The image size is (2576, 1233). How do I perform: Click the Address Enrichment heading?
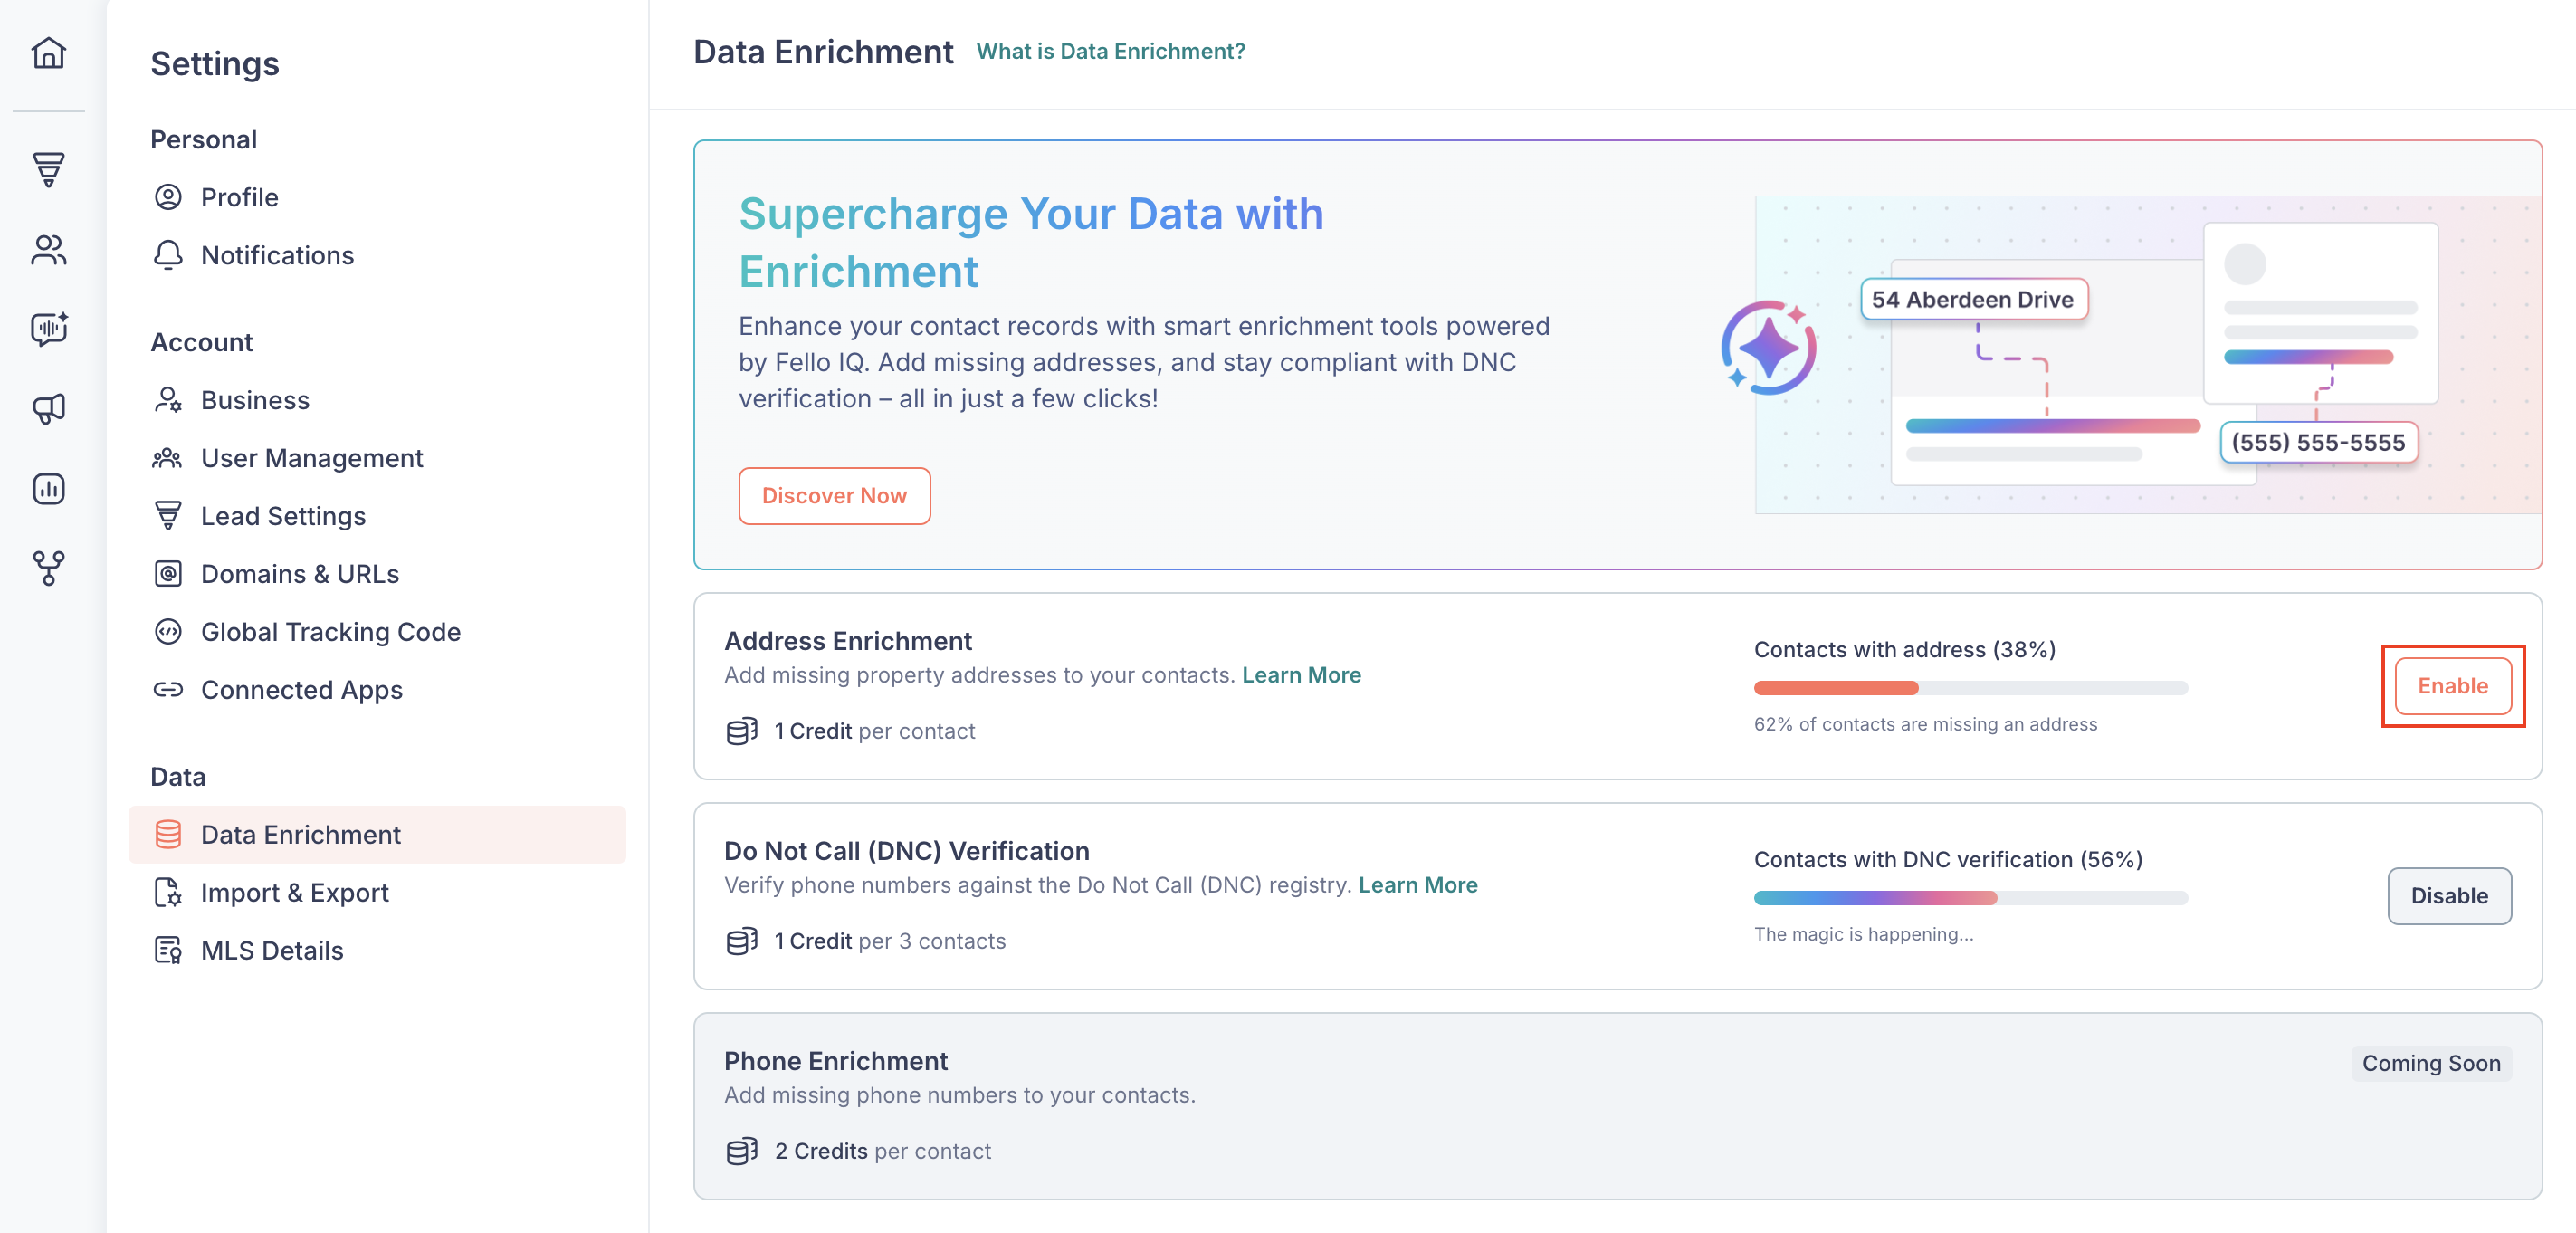click(x=847, y=641)
